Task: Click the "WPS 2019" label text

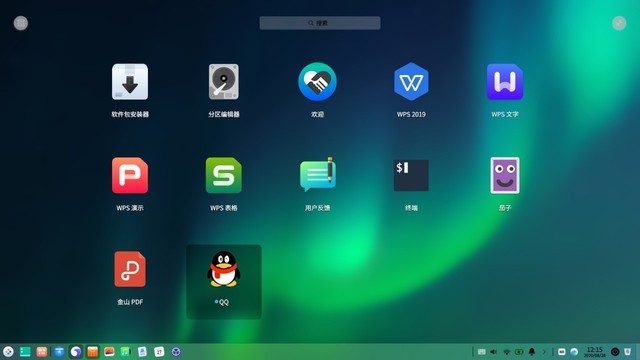Action: pos(411,114)
